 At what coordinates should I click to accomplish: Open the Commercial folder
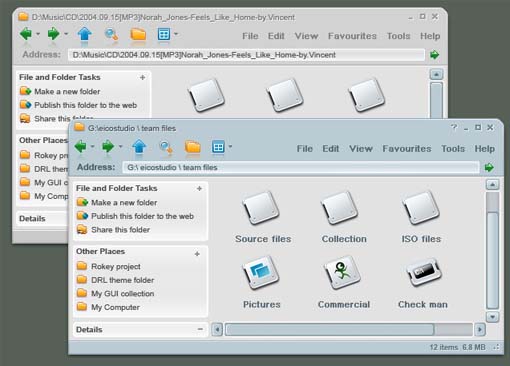[x=342, y=272]
